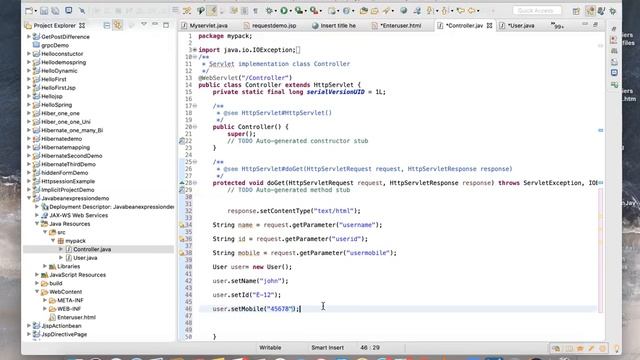Minimize the editor area

[585, 24]
